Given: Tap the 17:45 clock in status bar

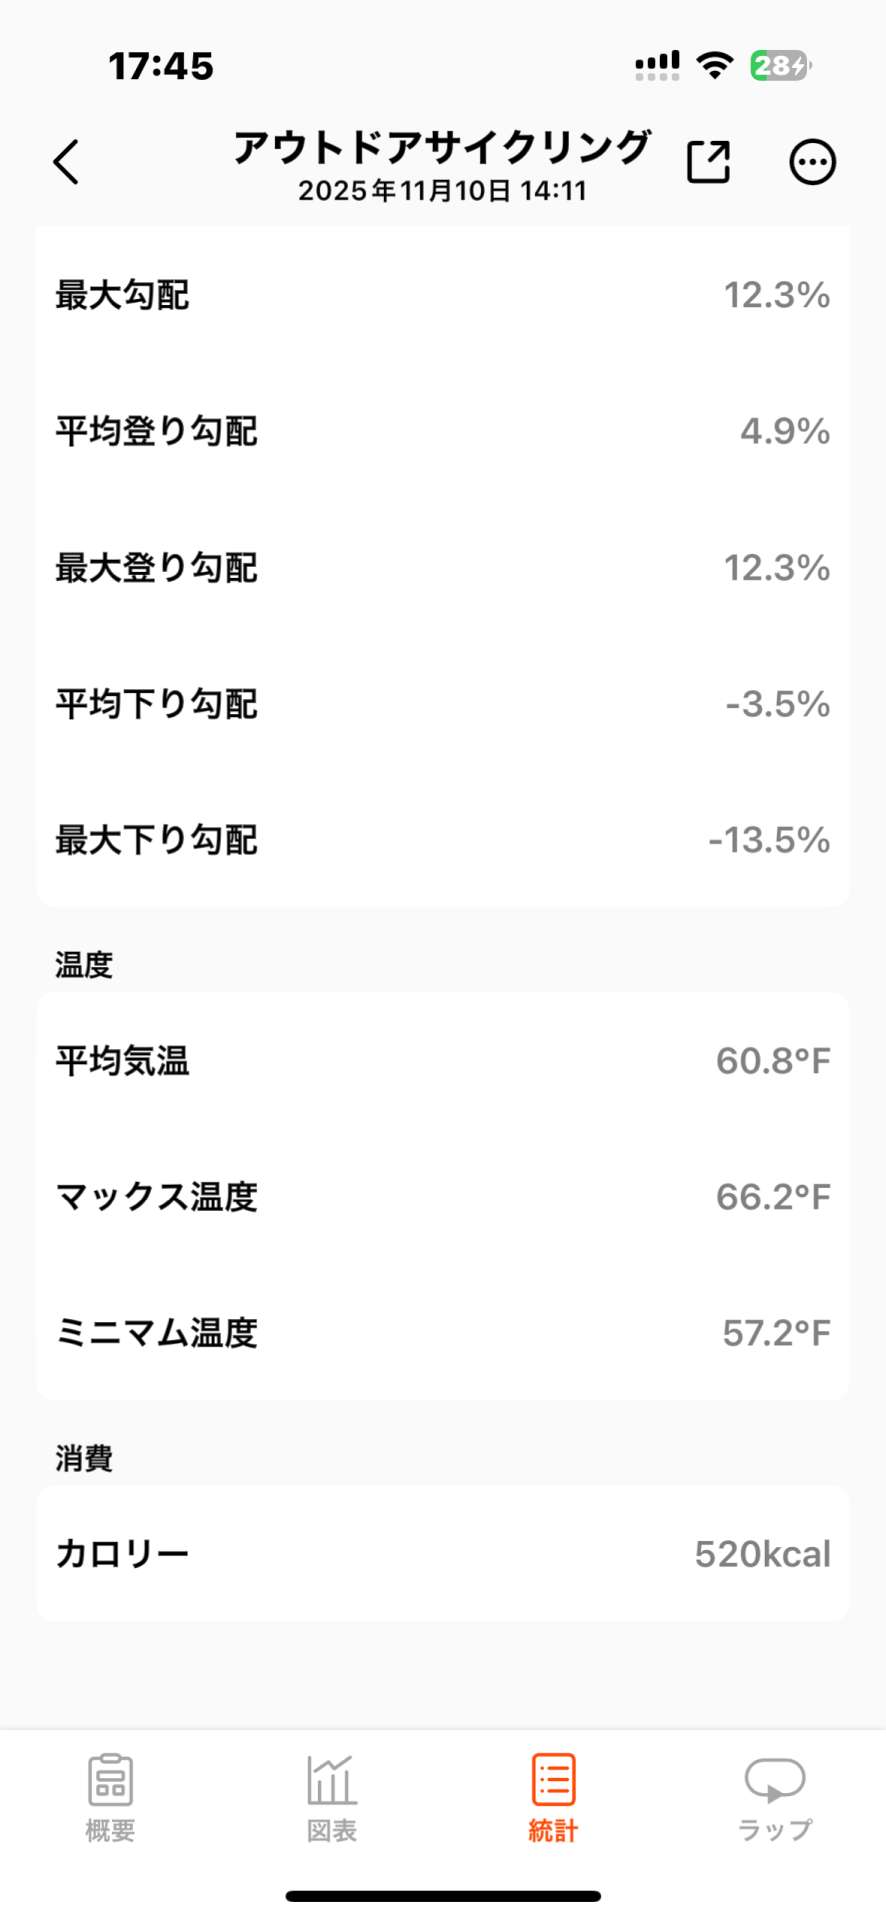Looking at the screenshot, I should [161, 66].
